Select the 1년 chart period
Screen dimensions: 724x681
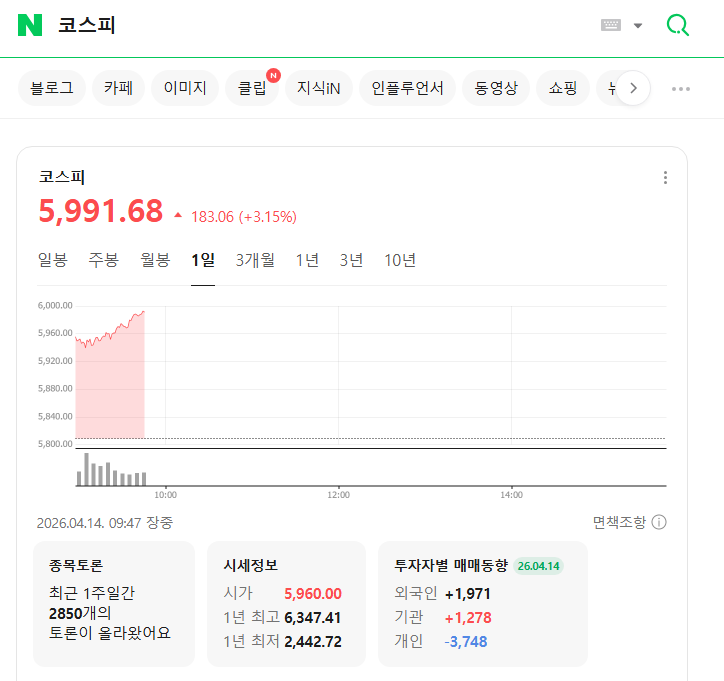click(x=307, y=260)
